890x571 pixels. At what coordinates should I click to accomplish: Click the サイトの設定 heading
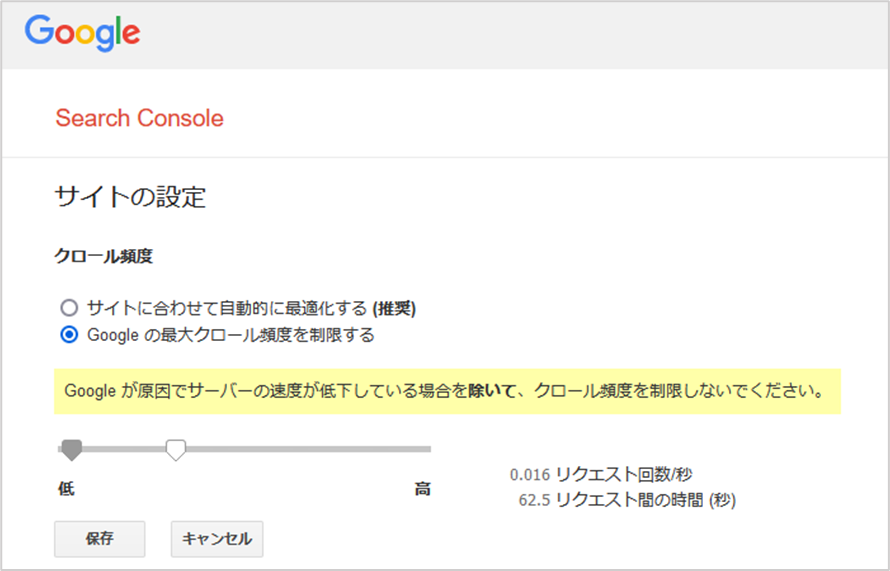coord(130,197)
